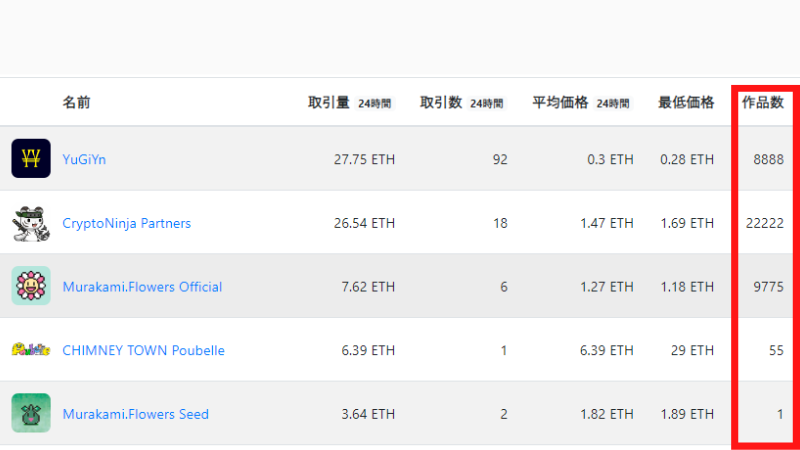800x450 pixels.
Task: Sort by the 作品数 column header
Action: point(763,103)
